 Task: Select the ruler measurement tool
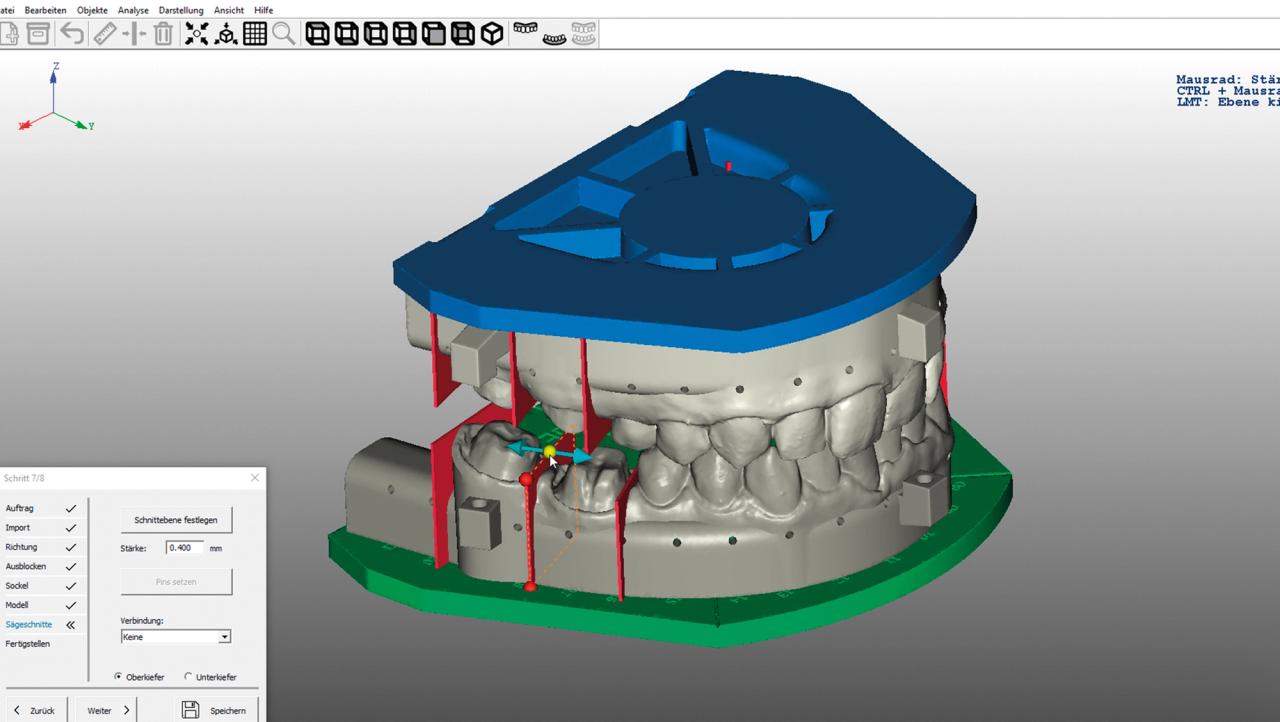click(x=104, y=34)
